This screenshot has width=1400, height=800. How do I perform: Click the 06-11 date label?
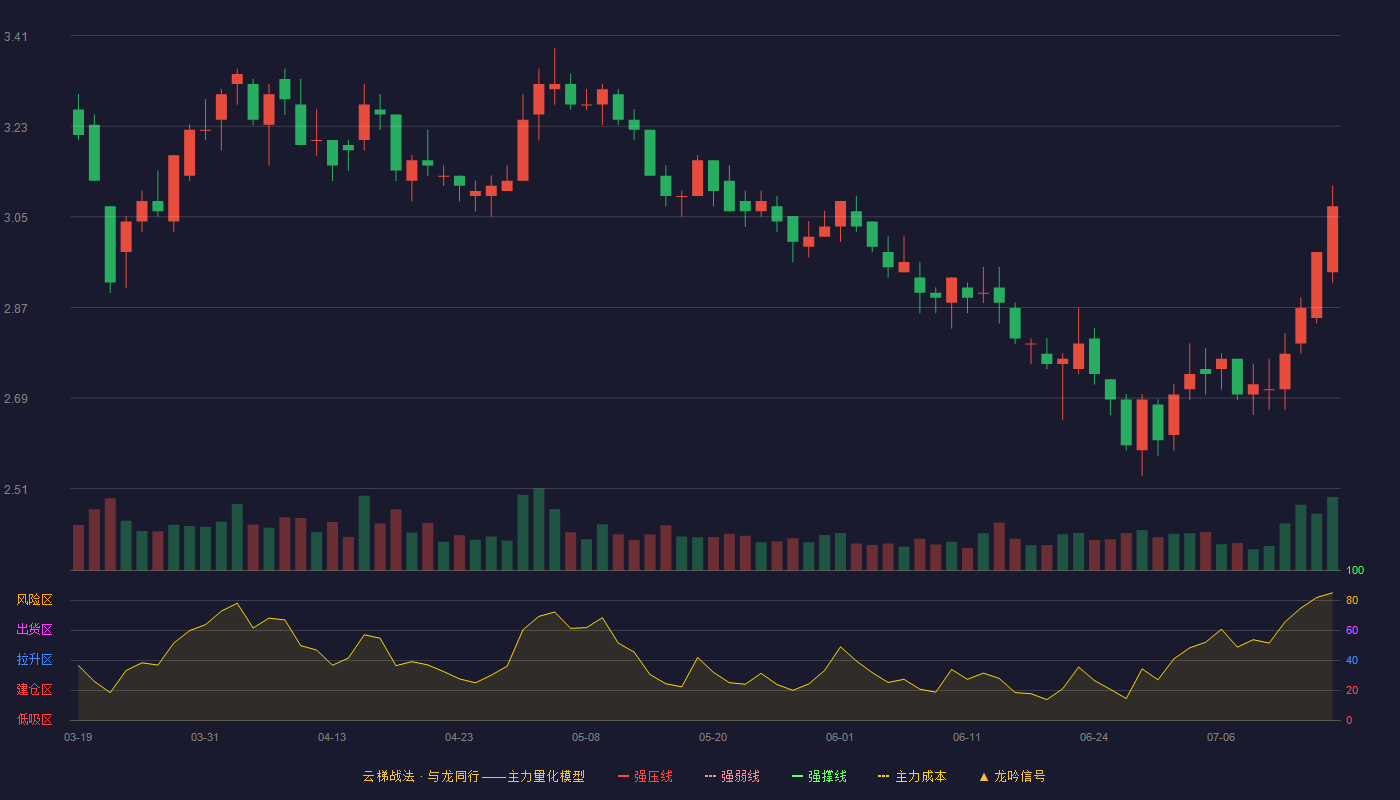967,737
